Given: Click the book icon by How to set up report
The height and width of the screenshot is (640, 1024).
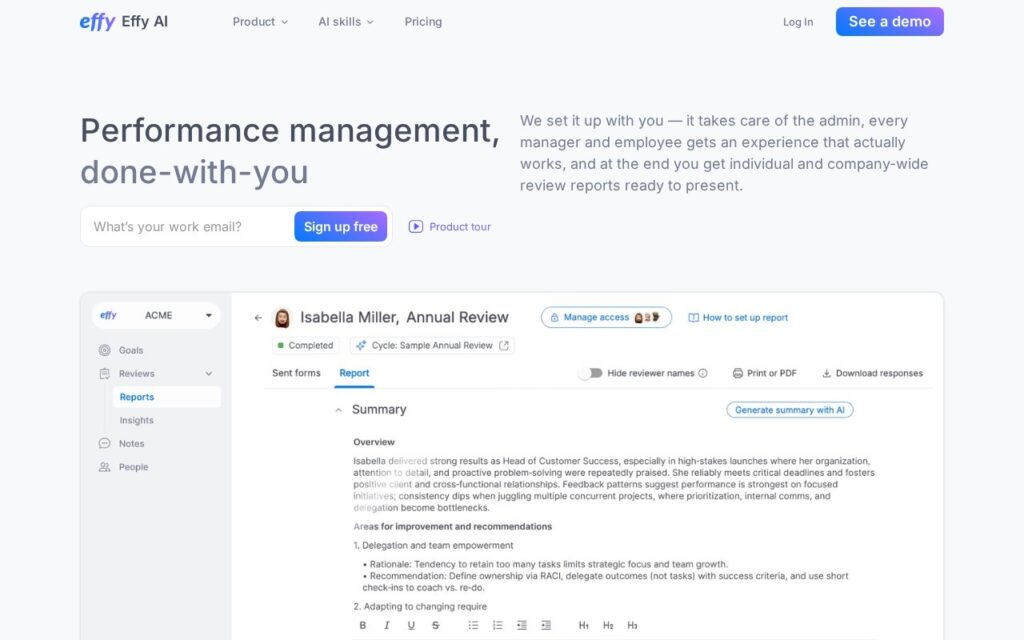Looking at the screenshot, I should (x=694, y=317).
